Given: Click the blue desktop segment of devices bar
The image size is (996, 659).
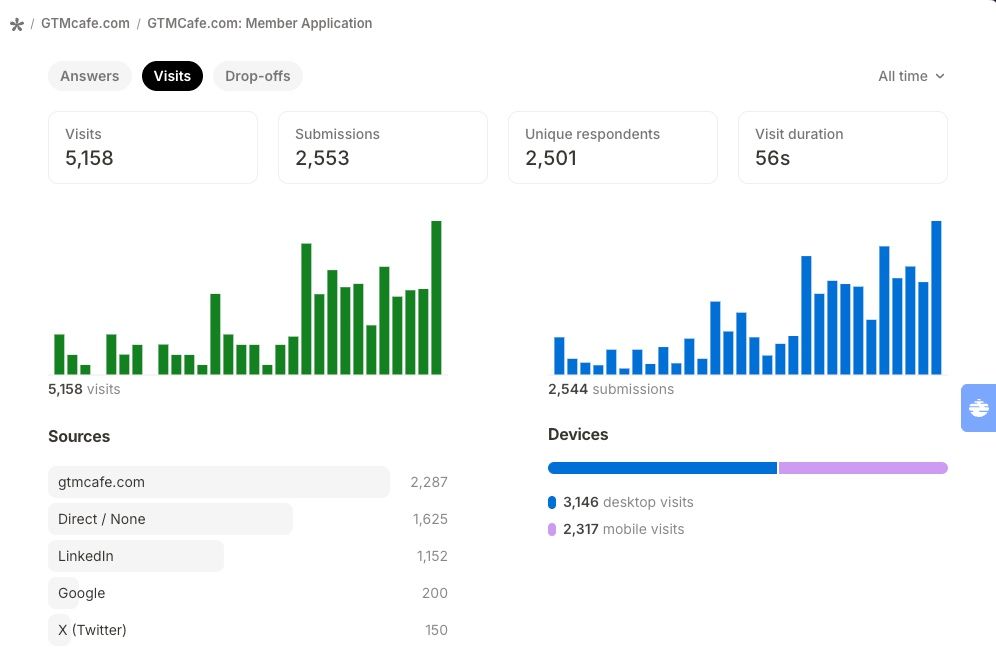Looking at the screenshot, I should click(x=663, y=468).
